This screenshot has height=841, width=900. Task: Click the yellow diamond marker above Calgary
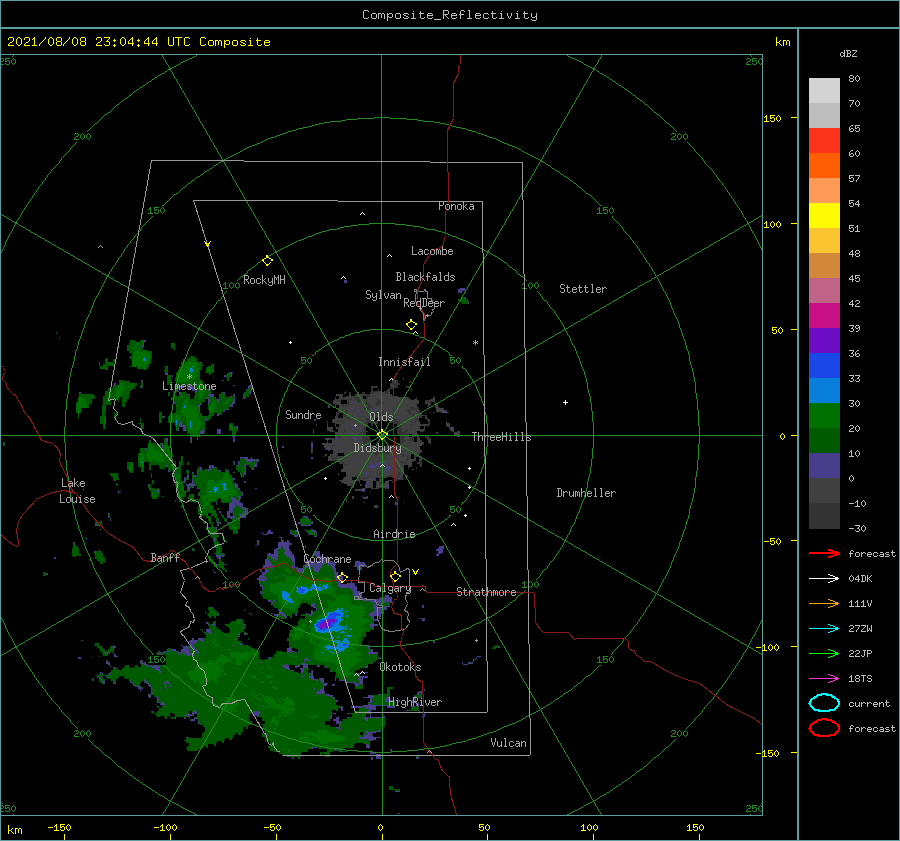click(395, 576)
